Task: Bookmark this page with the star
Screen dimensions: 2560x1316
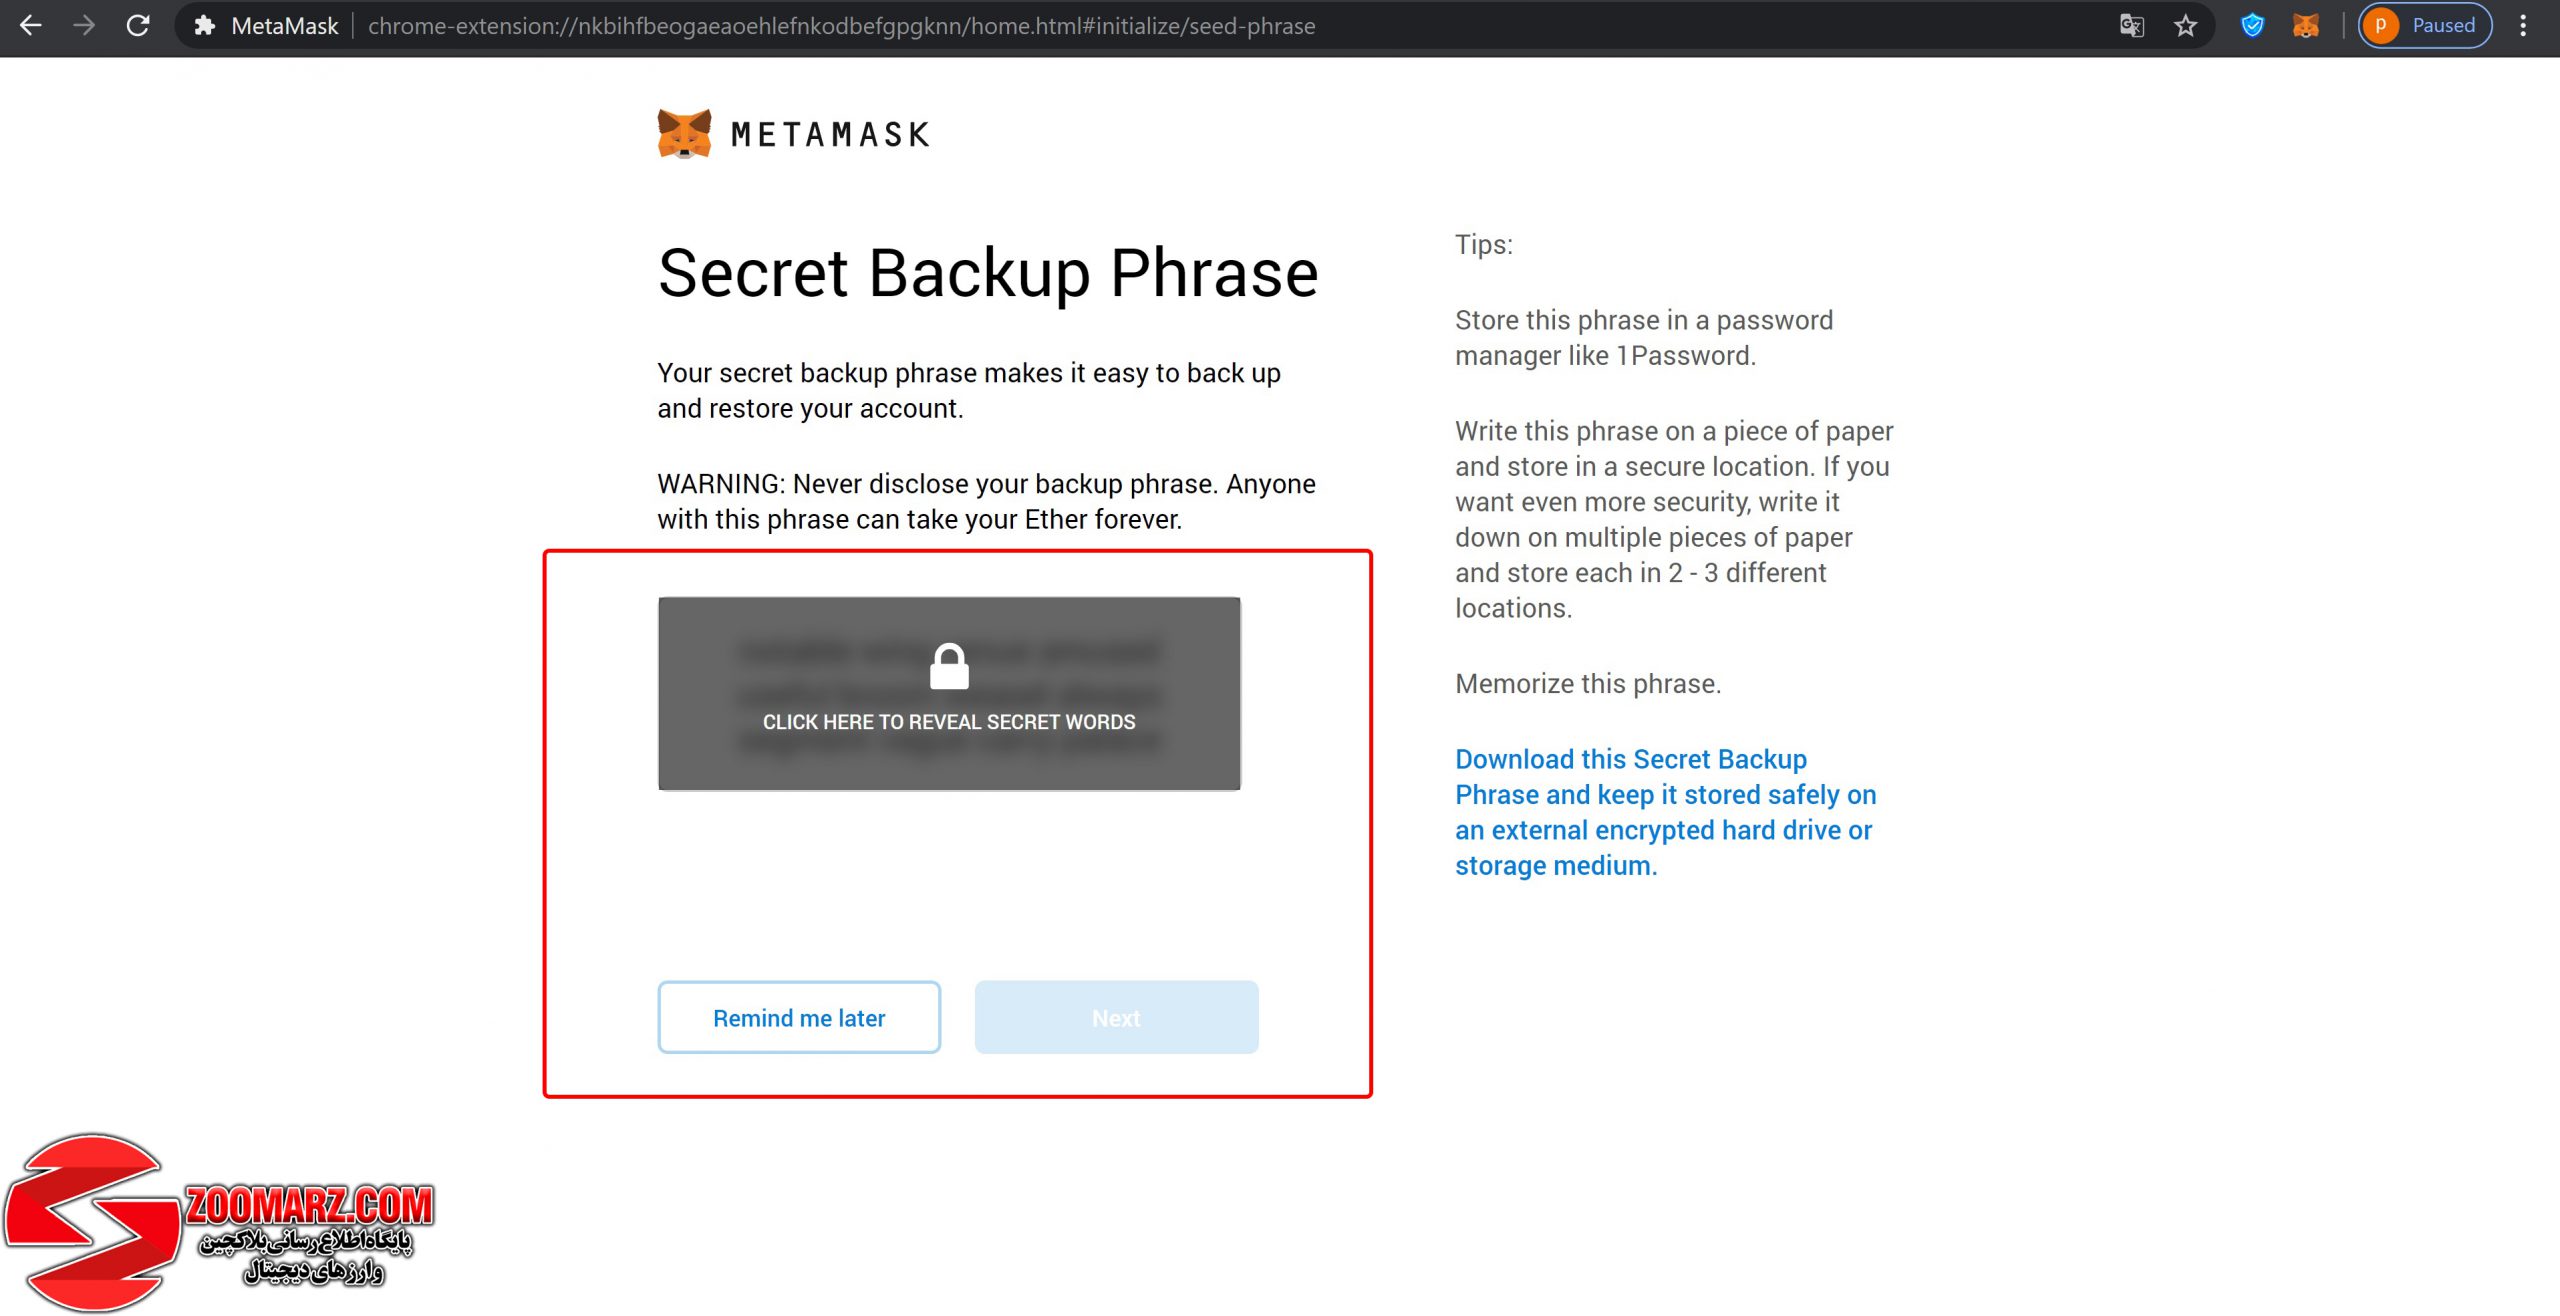Action: [2185, 26]
